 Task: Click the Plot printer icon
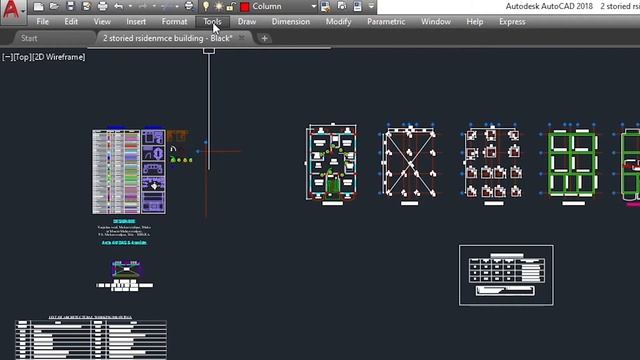click(x=102, y=6)
